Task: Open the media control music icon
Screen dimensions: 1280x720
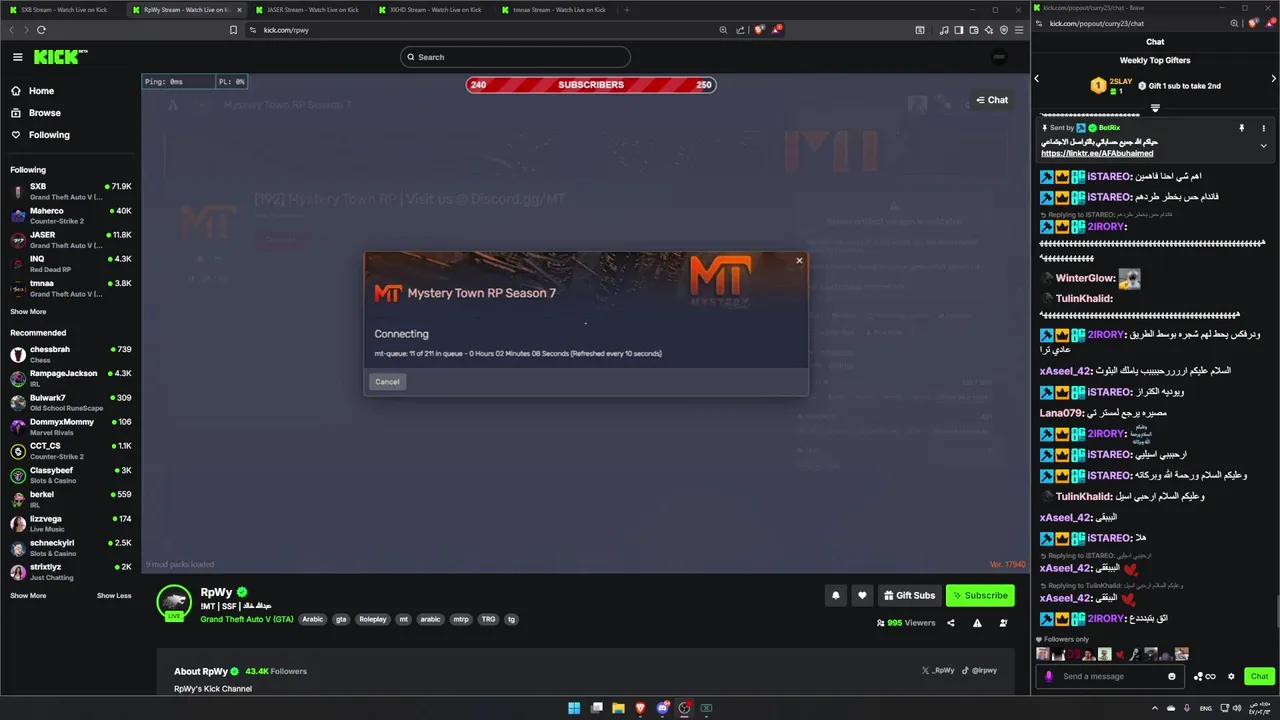Action: pyautogui.click(x=945, y=30)
